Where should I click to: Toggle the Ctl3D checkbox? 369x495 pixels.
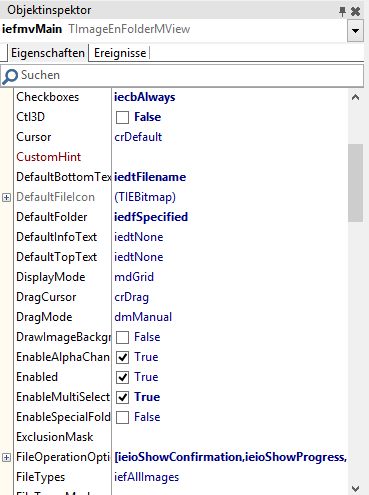click(x=122, y=117)
